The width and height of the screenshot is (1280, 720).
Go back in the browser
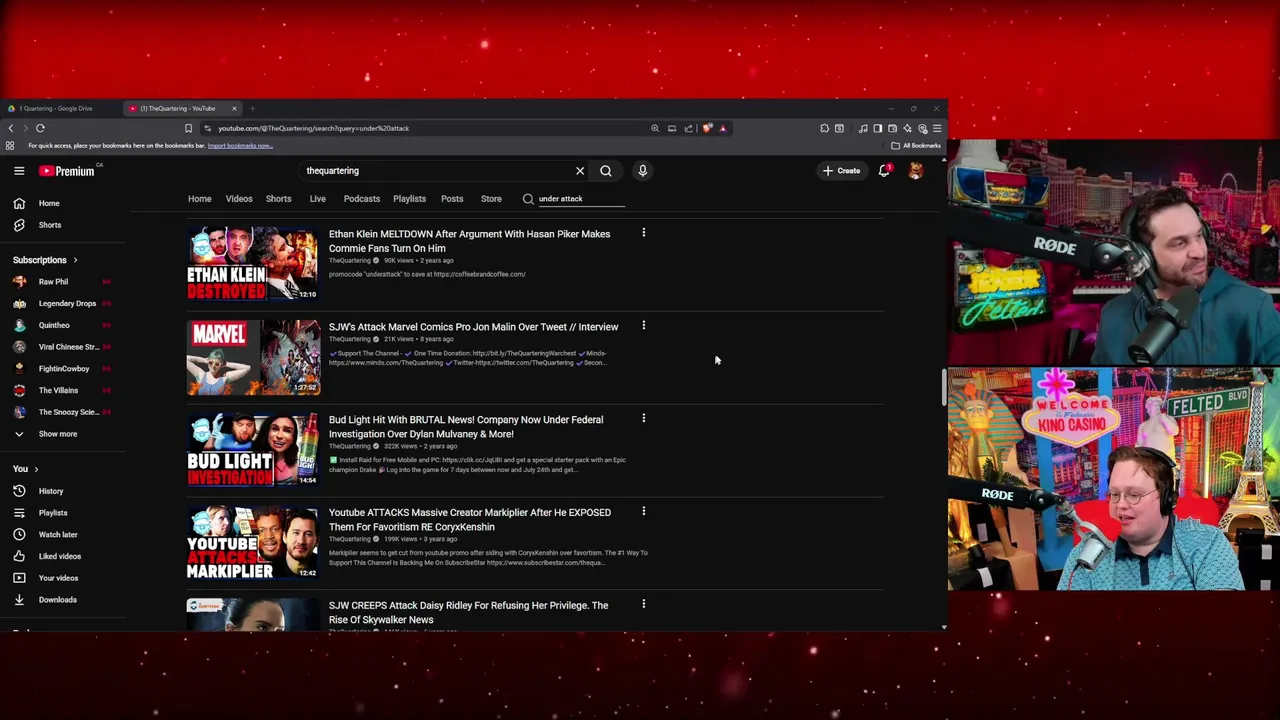(x=11, y=128)
